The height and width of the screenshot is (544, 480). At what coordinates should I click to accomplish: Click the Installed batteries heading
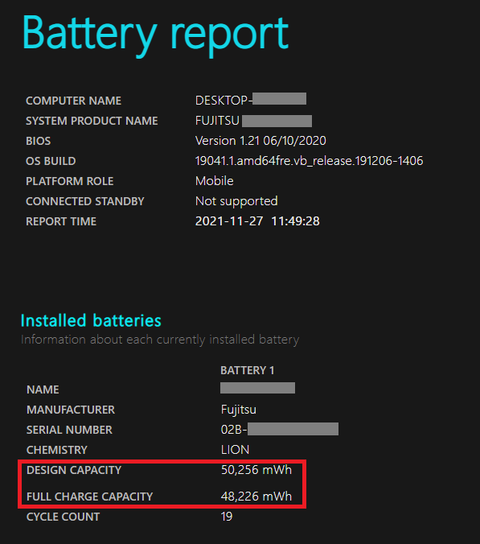click(x=91, y=320)
